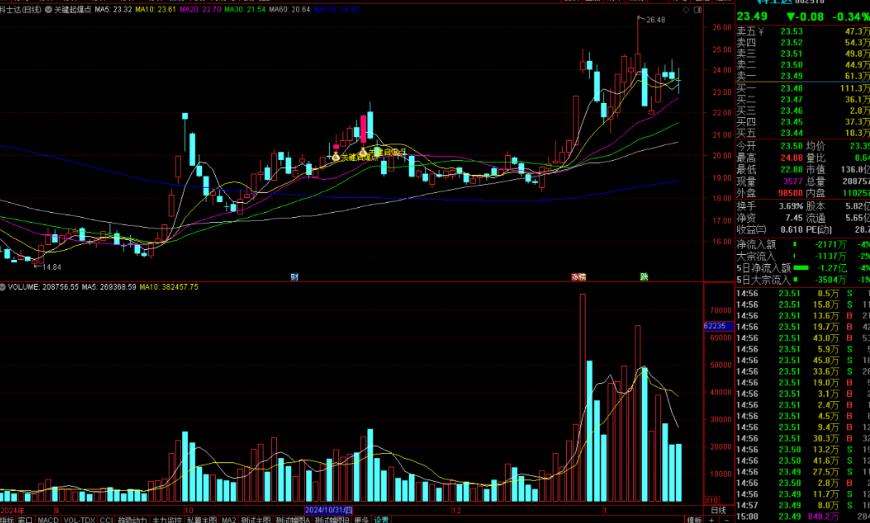The image size is (870, 523).
Task: Click the 日线 period button
Action: click(x=719, y=510)
